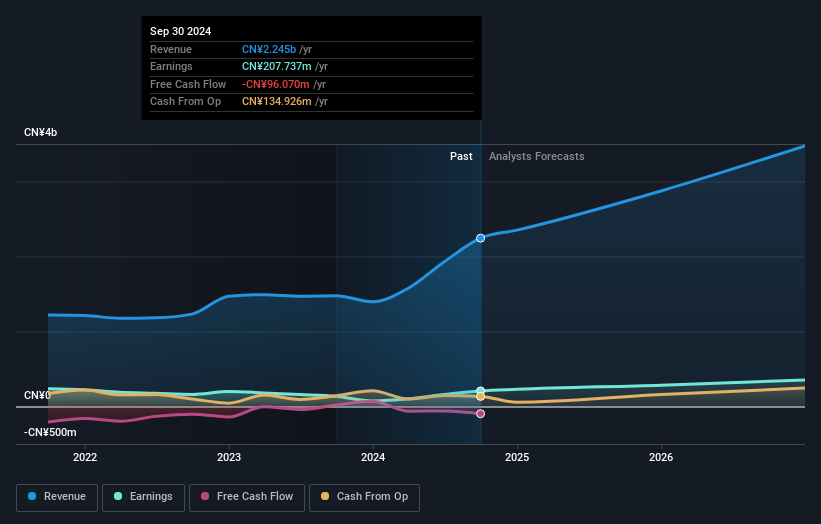The height and width of the screenshot is (524, 821).
Task: Click the Revenue data point on Sep 30 2024
Action: click(480, 238)
